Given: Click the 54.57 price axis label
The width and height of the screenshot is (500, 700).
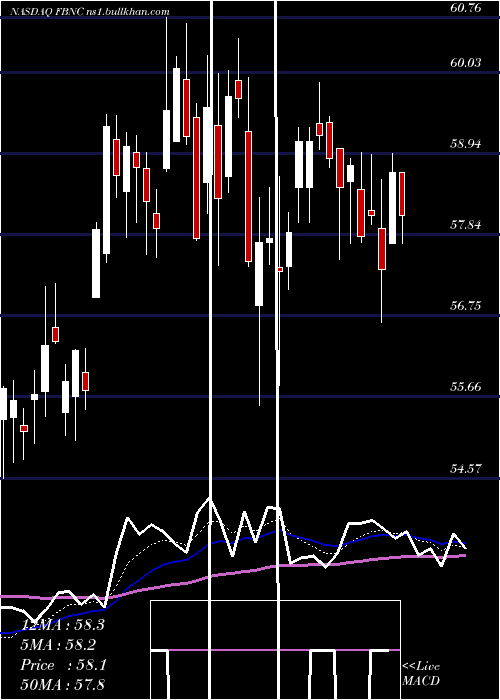Looking at the screenshot, I should 466,468.
